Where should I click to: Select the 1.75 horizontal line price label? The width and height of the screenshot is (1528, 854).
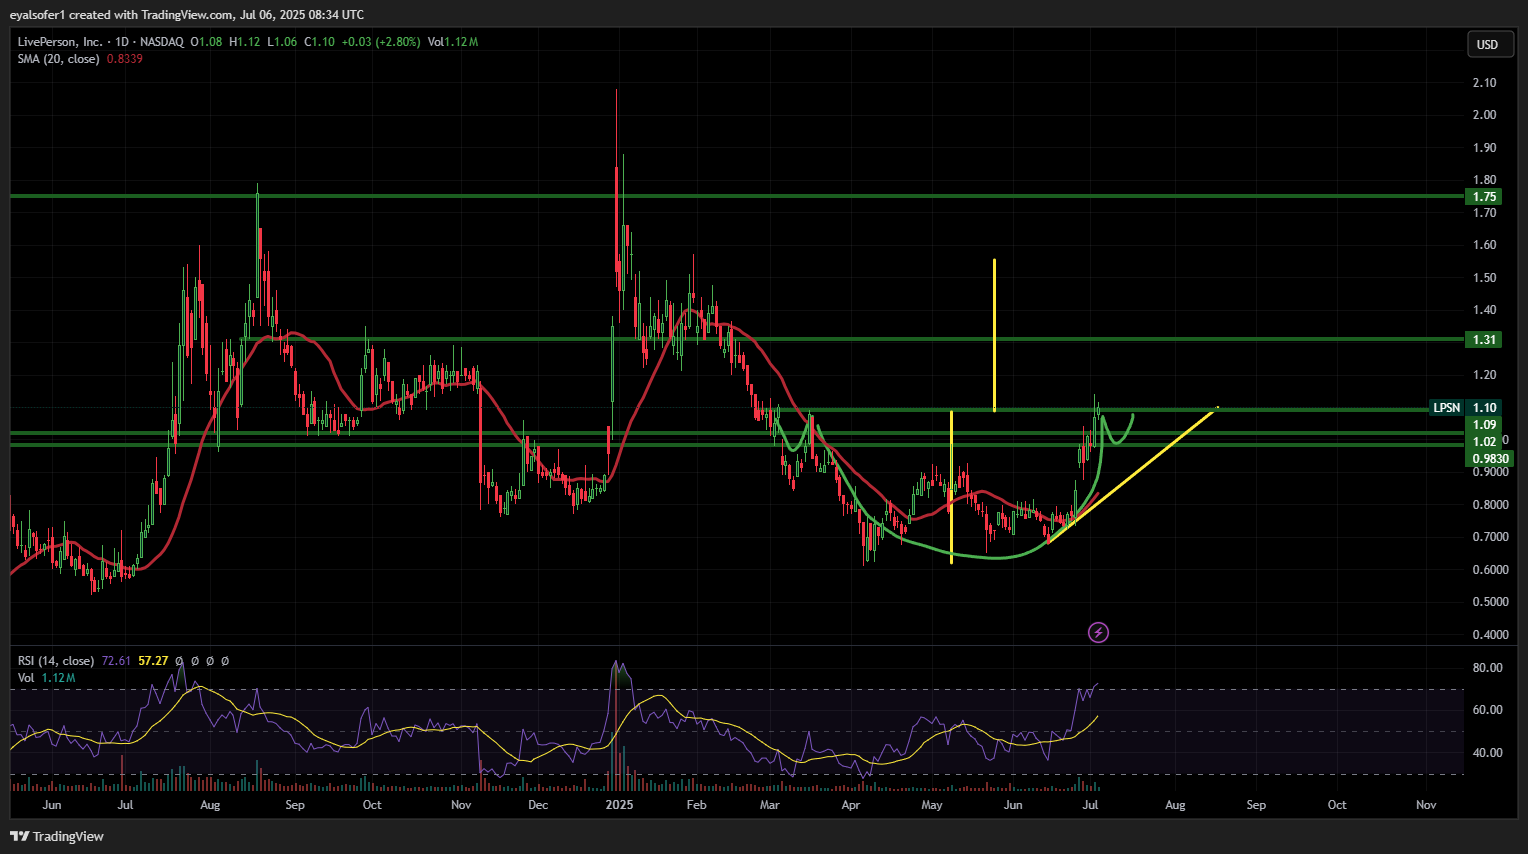[1484, 197]
